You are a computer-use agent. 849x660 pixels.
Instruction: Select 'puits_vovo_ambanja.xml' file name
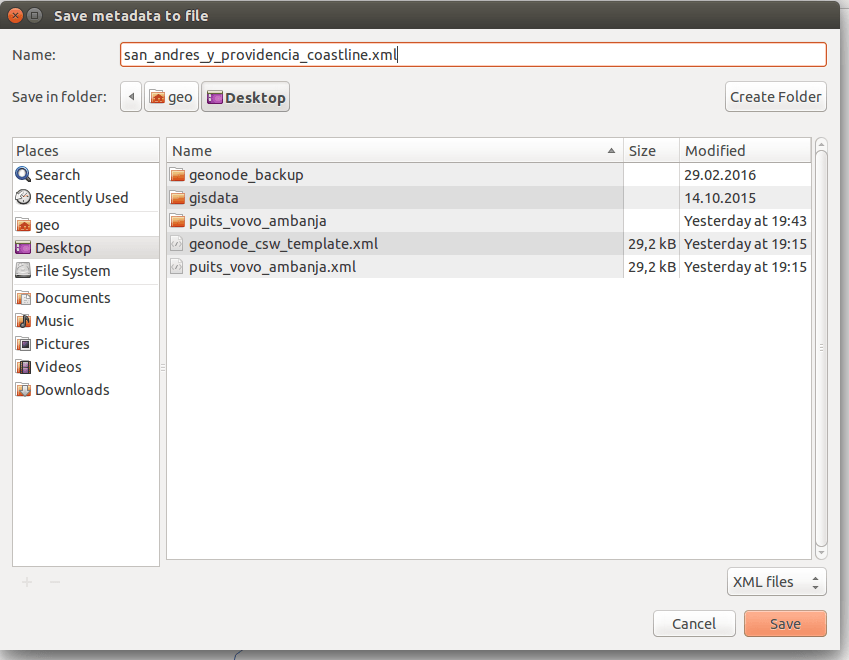tap(272, 267)
